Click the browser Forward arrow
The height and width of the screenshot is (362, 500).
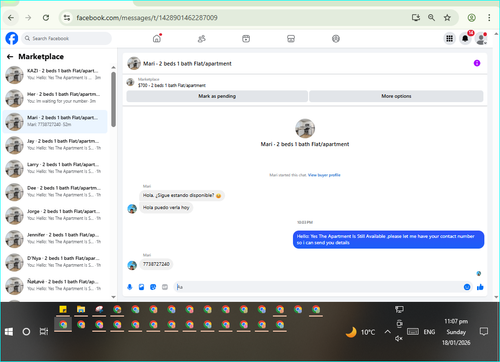(x=28, y=18)
